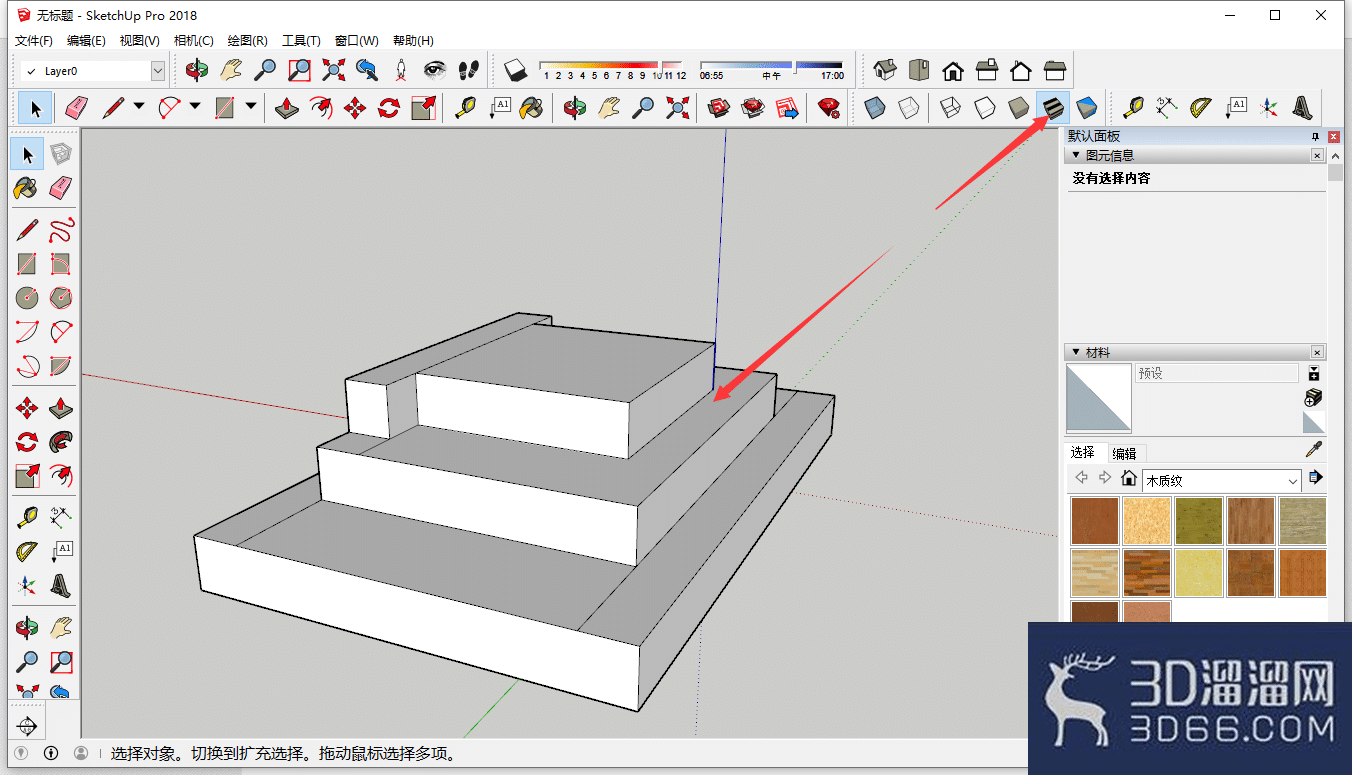Select the Circle tool
Viewport: 1352px width, 775px height.
[x=27, y=298]
